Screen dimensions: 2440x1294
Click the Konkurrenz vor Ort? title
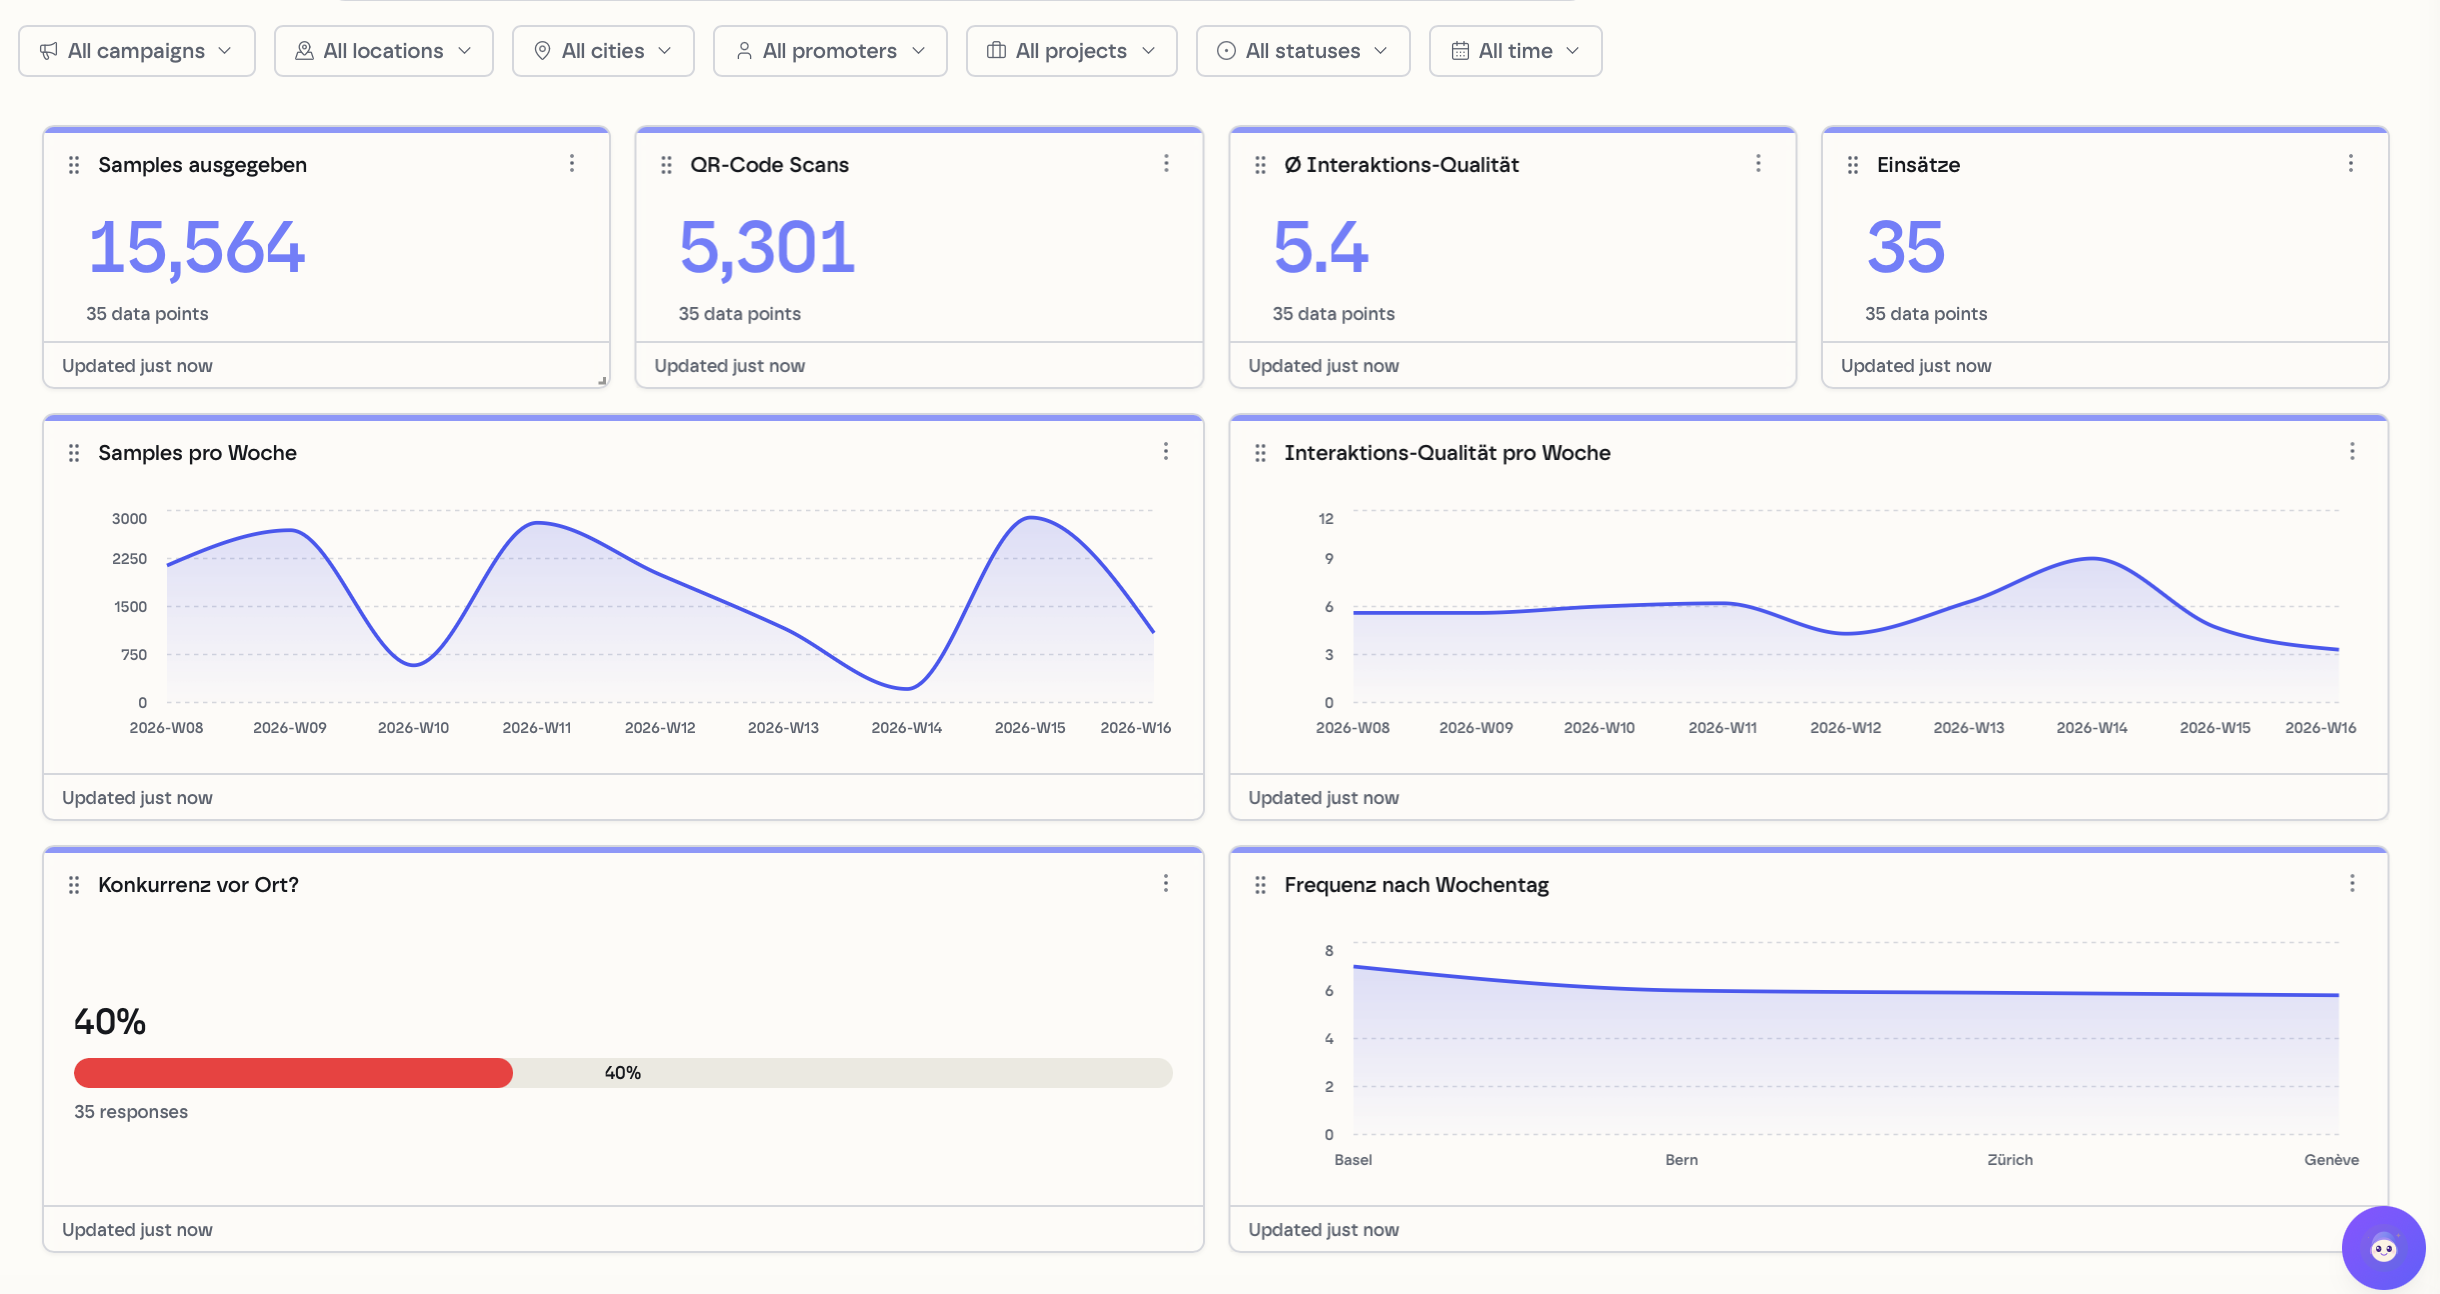(198, 885)
